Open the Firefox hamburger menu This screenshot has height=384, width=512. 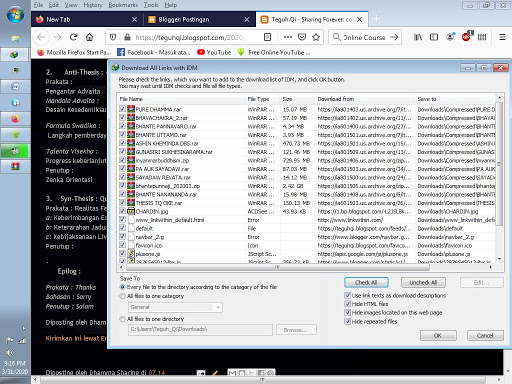coord(502,37)
